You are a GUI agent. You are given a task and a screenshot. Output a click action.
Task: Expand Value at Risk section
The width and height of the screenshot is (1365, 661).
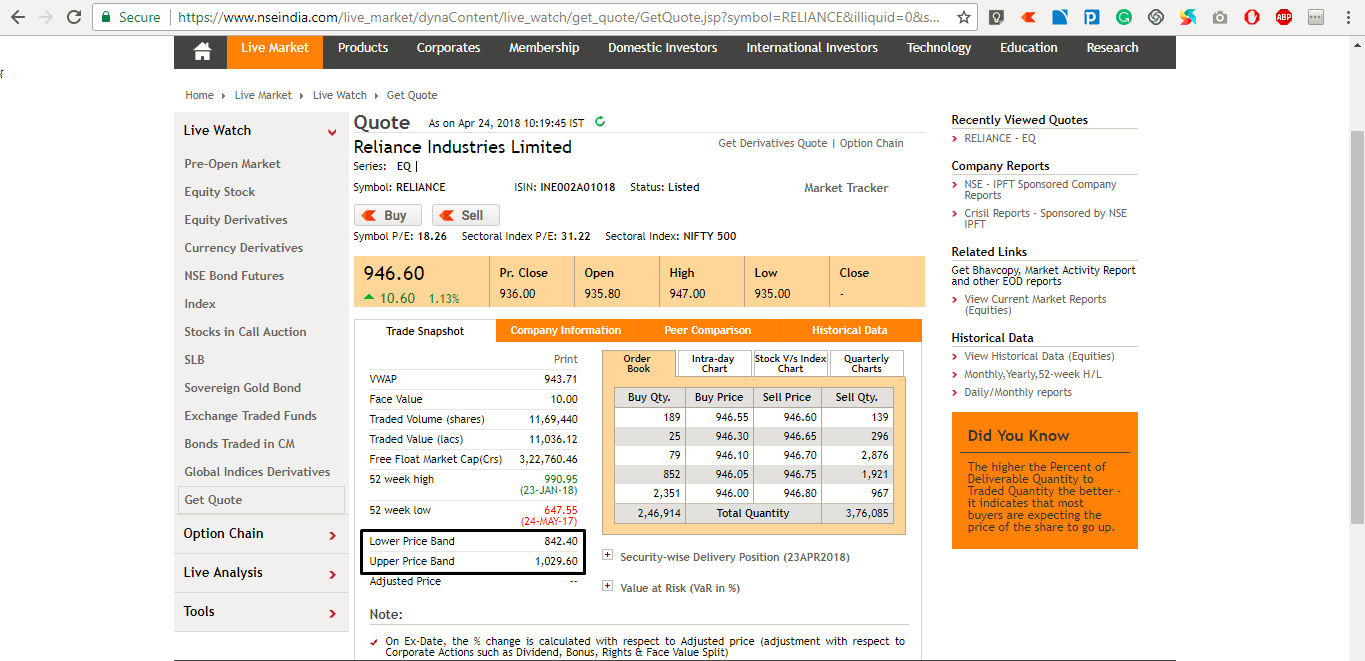(608, 587)
